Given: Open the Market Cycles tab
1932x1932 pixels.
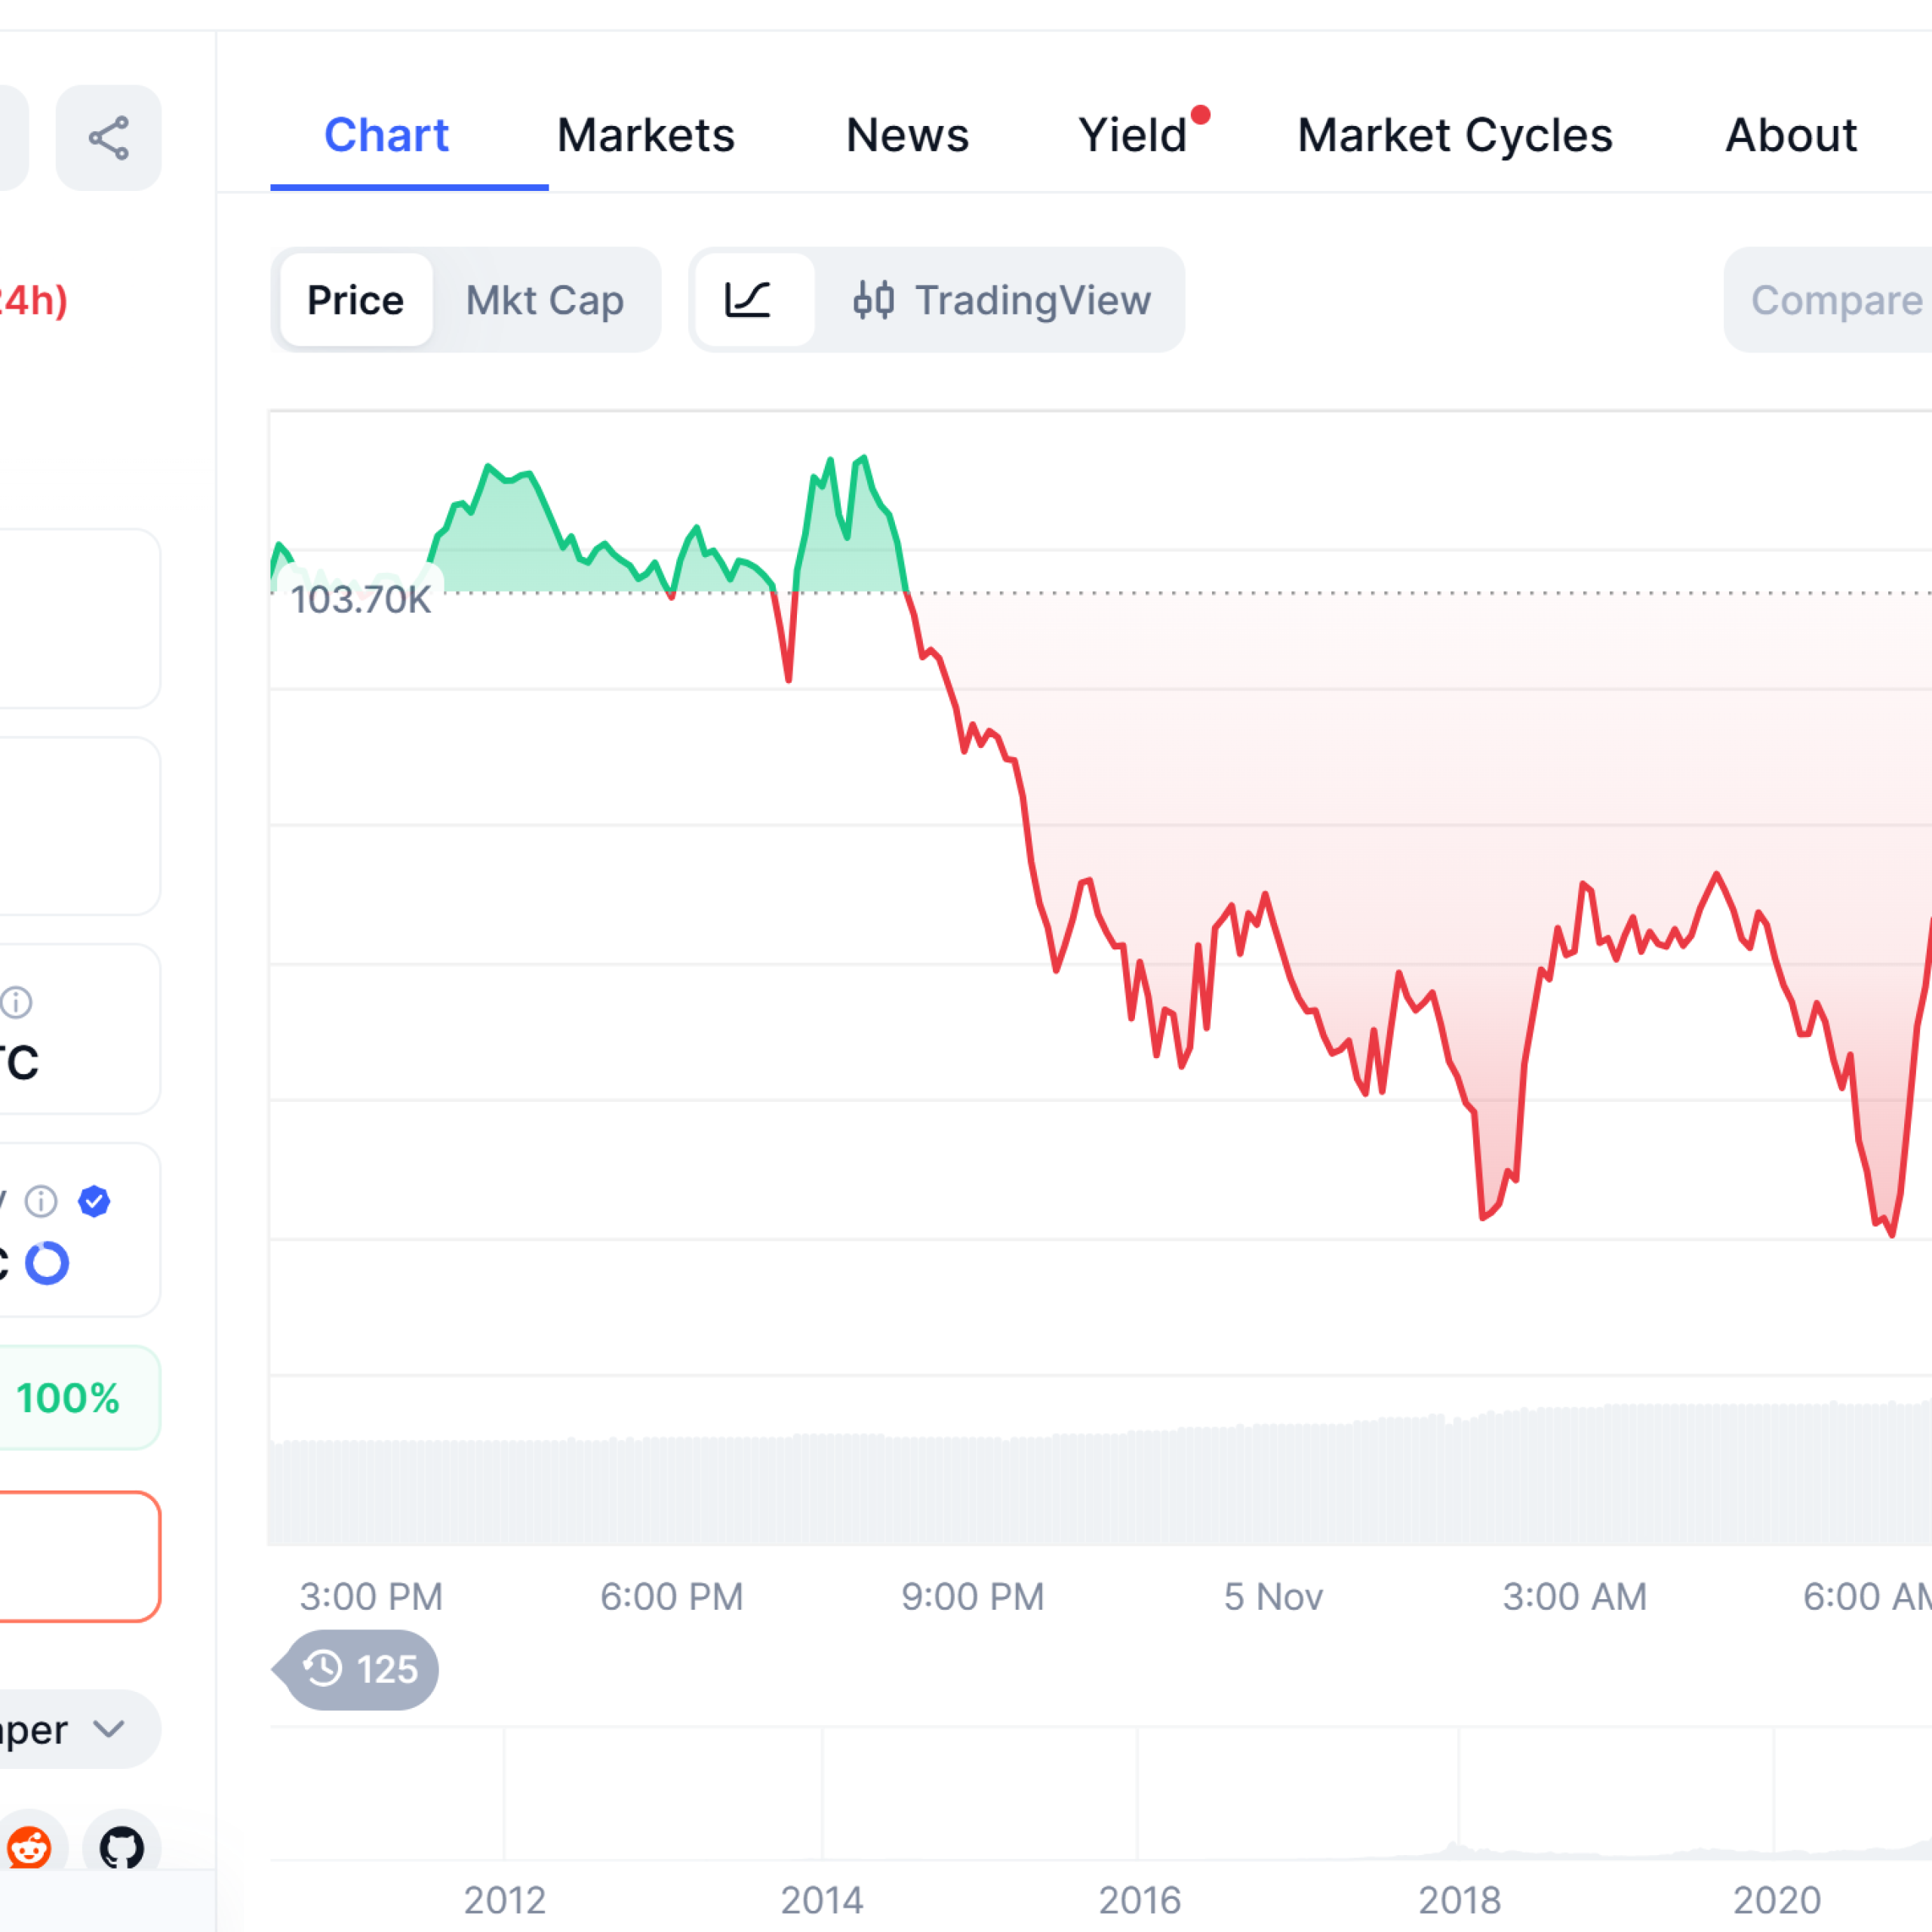Looking at the screenshot, I should tap(1455, 136).
